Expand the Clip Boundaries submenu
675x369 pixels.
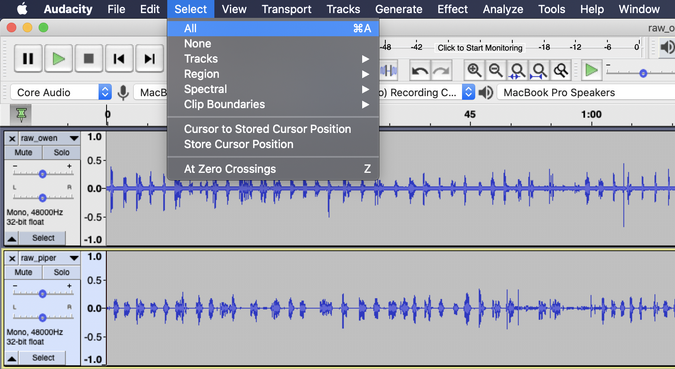point(273,104)
